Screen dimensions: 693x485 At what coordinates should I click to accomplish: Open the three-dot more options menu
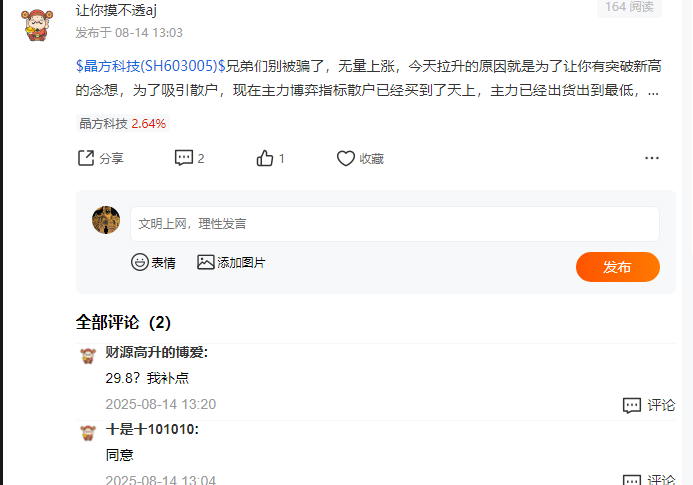click(x=652, y=158)
